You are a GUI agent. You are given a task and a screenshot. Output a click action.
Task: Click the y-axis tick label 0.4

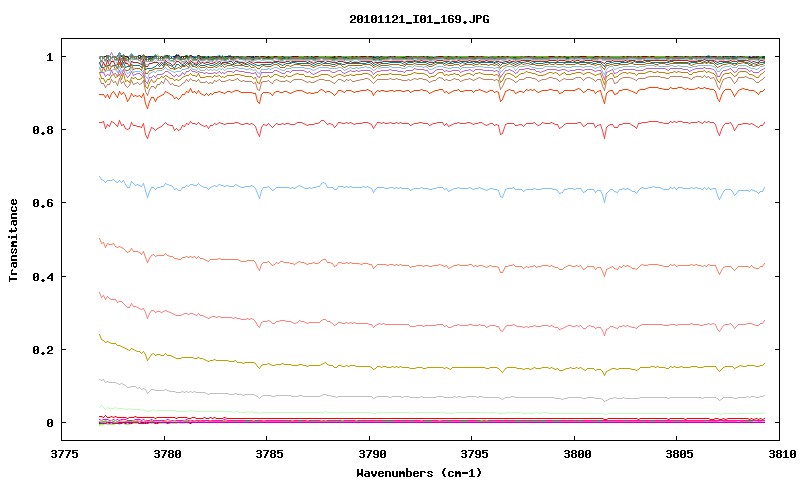point(43,276)
